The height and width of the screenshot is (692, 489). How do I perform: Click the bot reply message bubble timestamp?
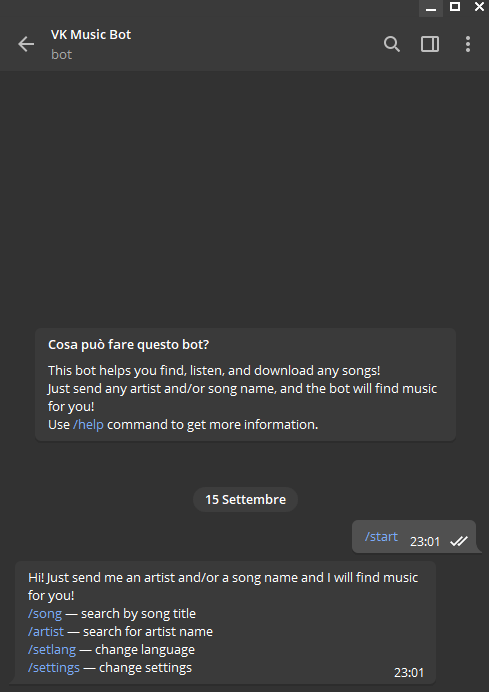click(409, 673)
